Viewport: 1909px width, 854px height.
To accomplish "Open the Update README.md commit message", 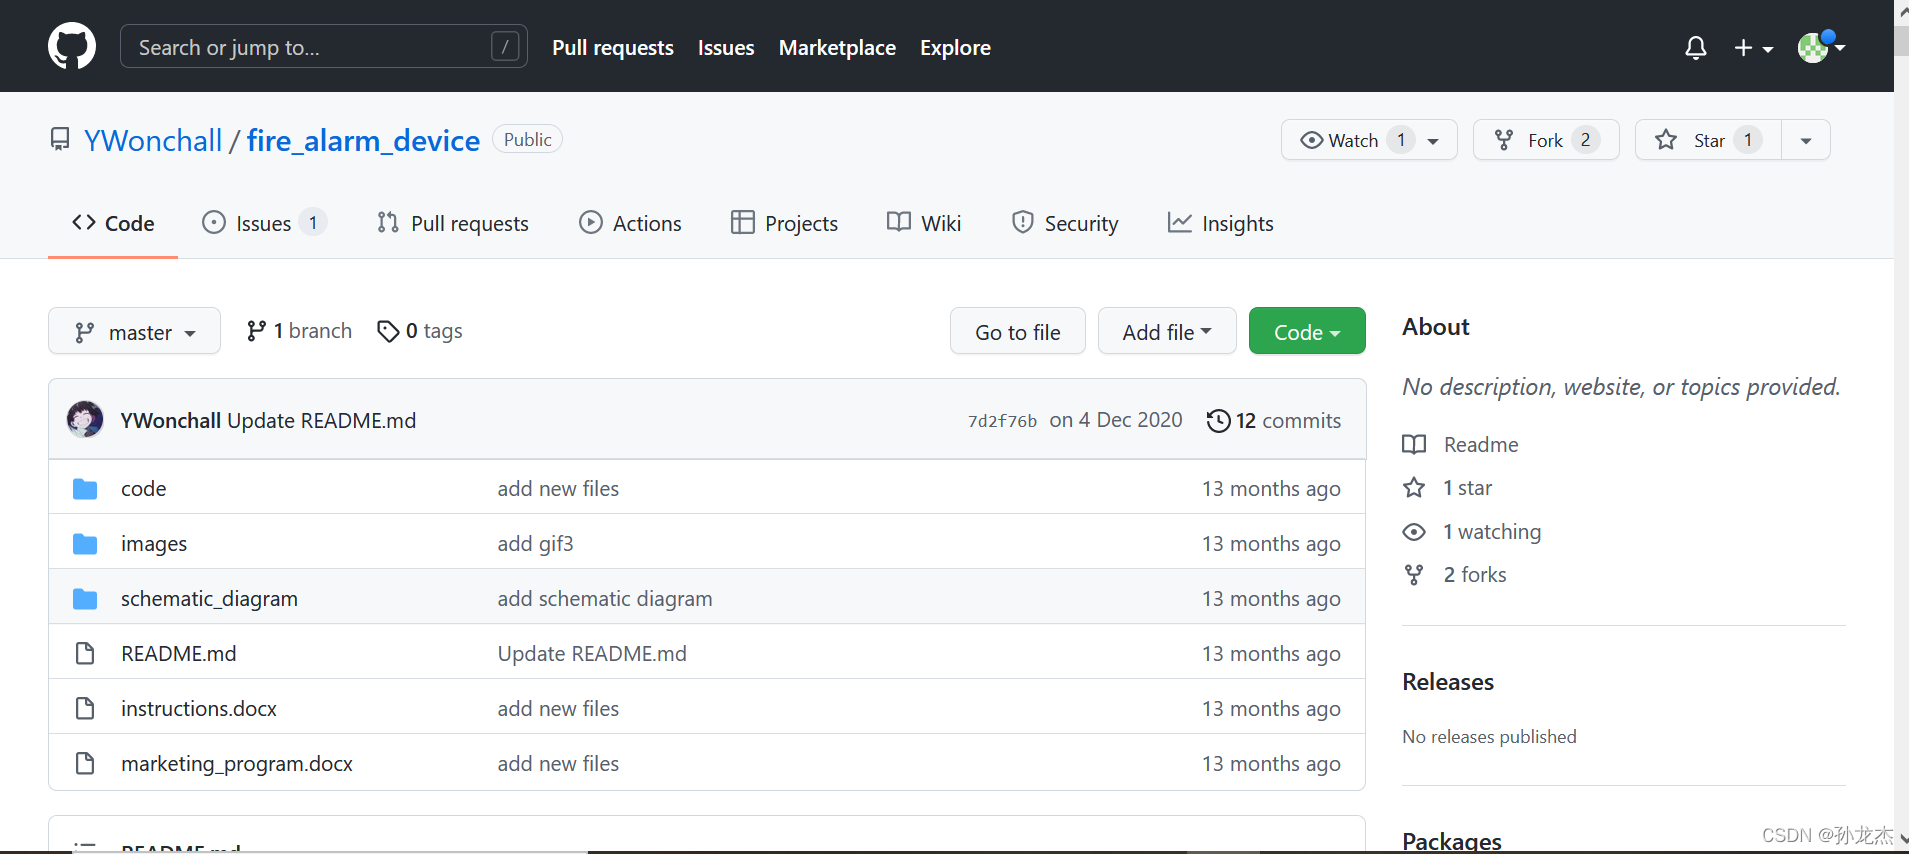I will click(321, 421).
